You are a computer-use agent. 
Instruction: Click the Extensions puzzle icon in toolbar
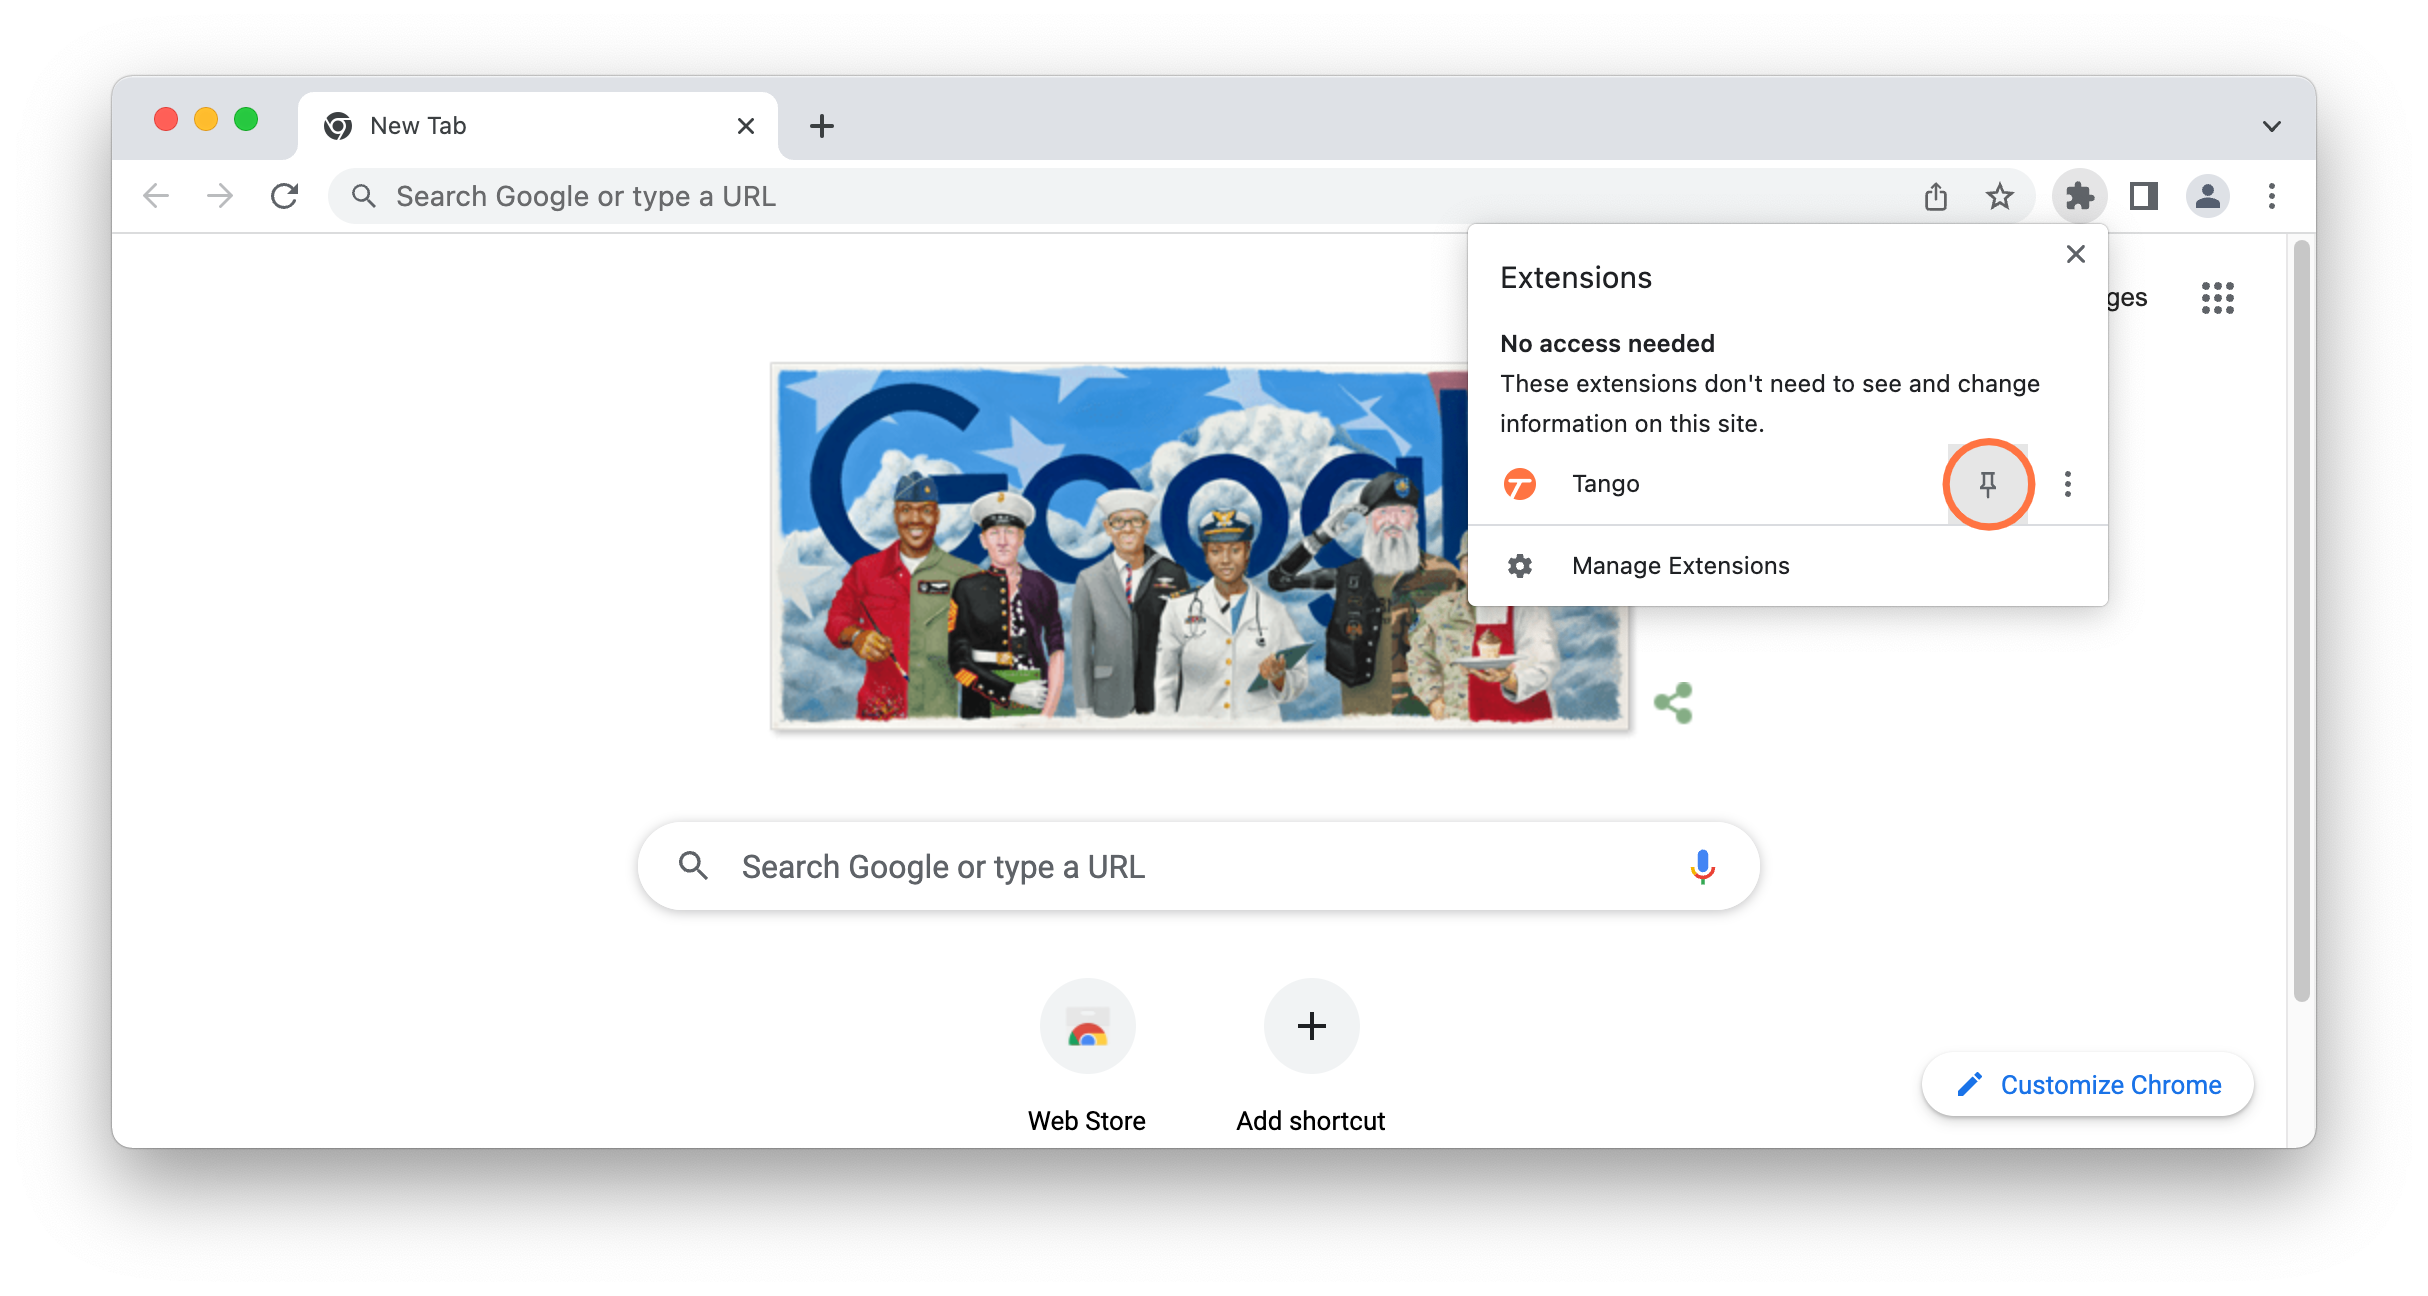coord(2080,196)
